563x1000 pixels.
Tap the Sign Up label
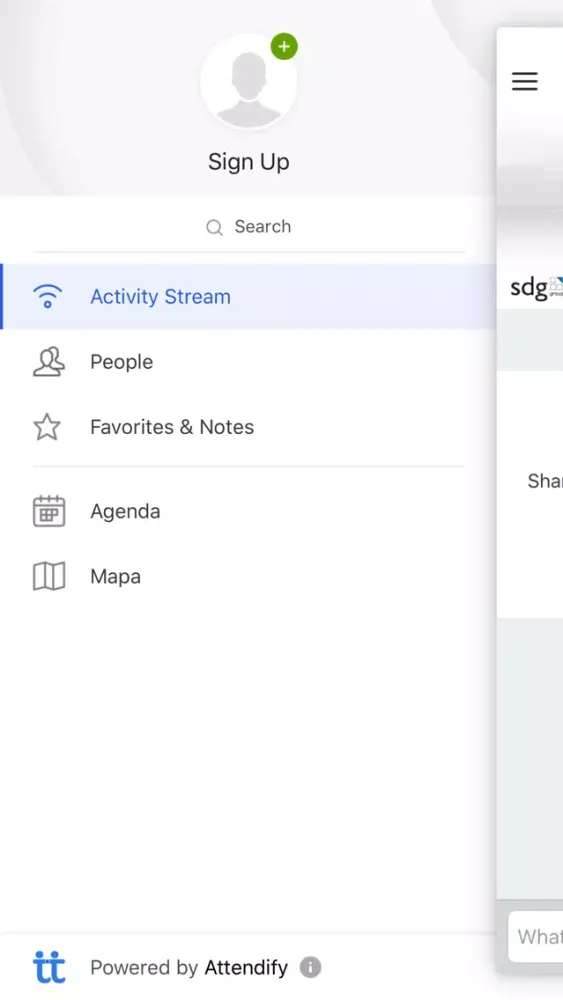click(249, 162)
